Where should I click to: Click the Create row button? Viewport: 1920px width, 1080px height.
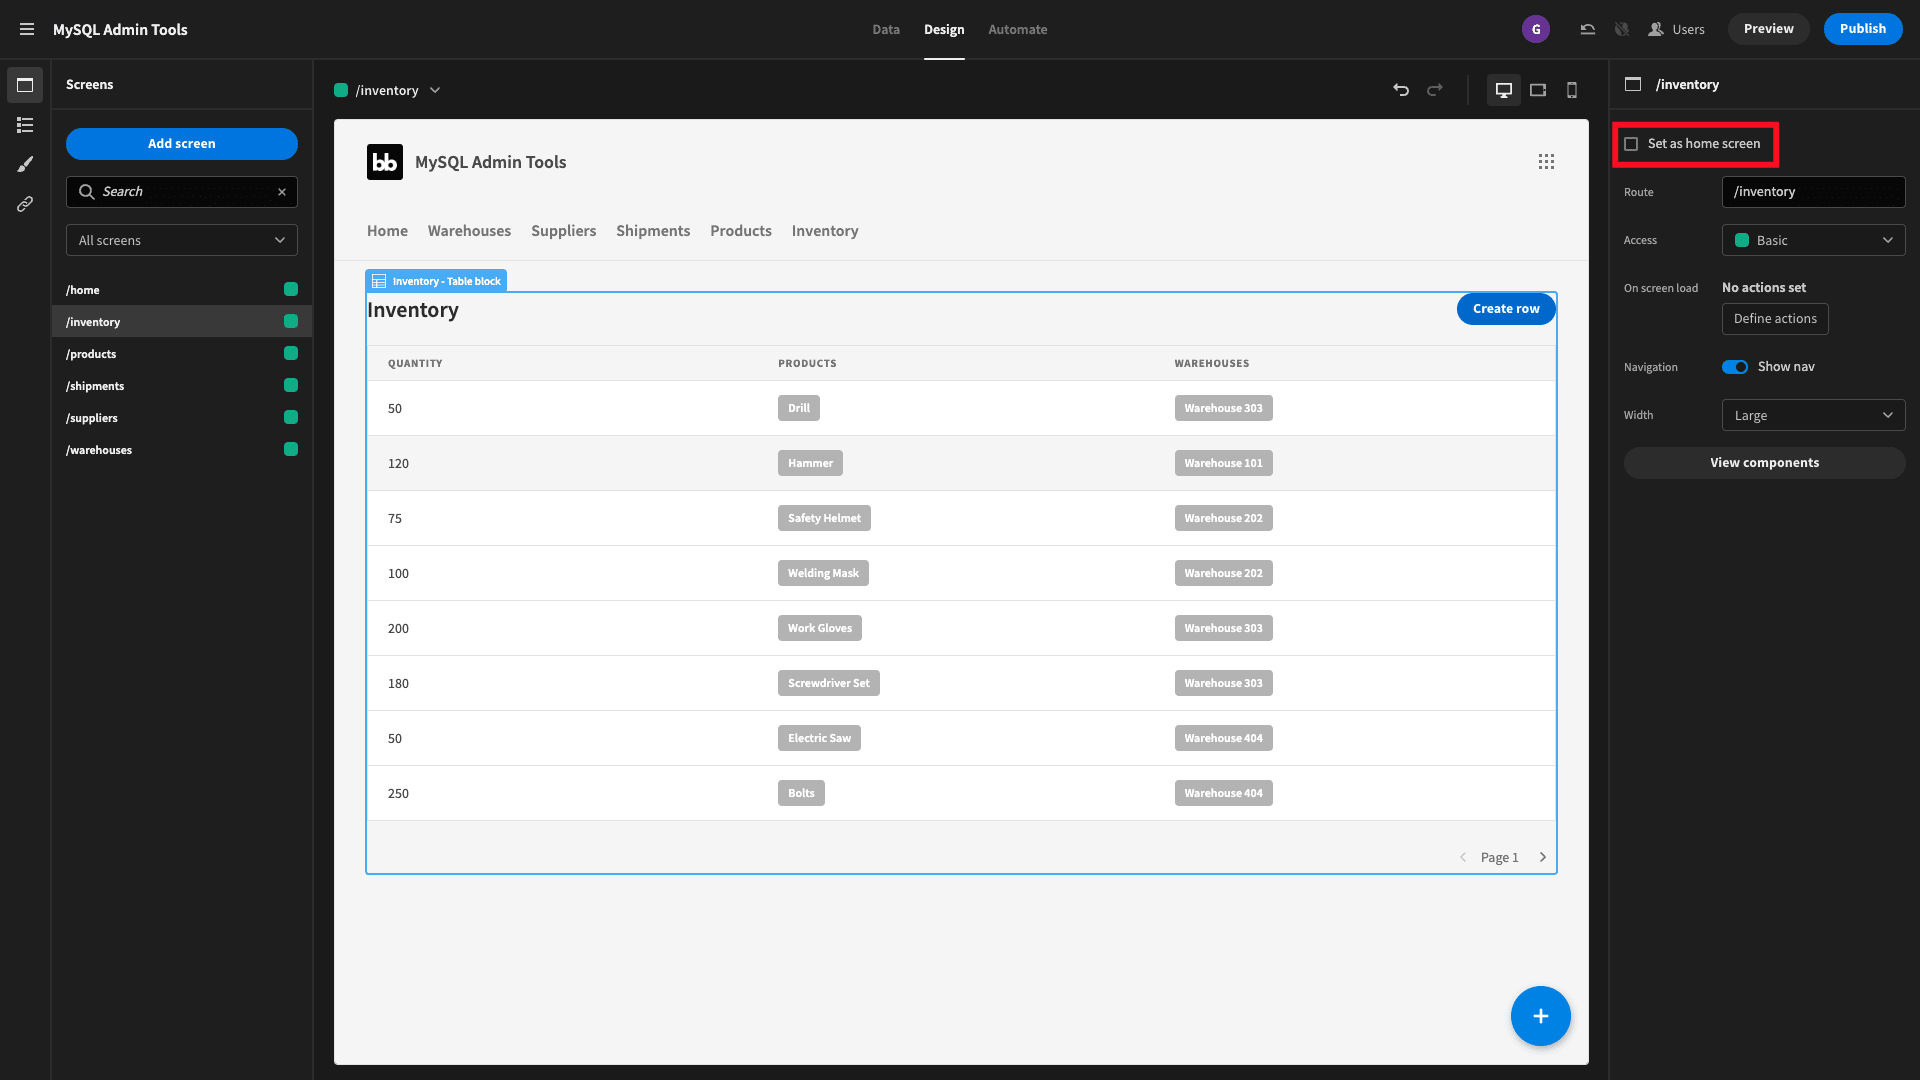pyautogui.click(x=1506, y=307)
